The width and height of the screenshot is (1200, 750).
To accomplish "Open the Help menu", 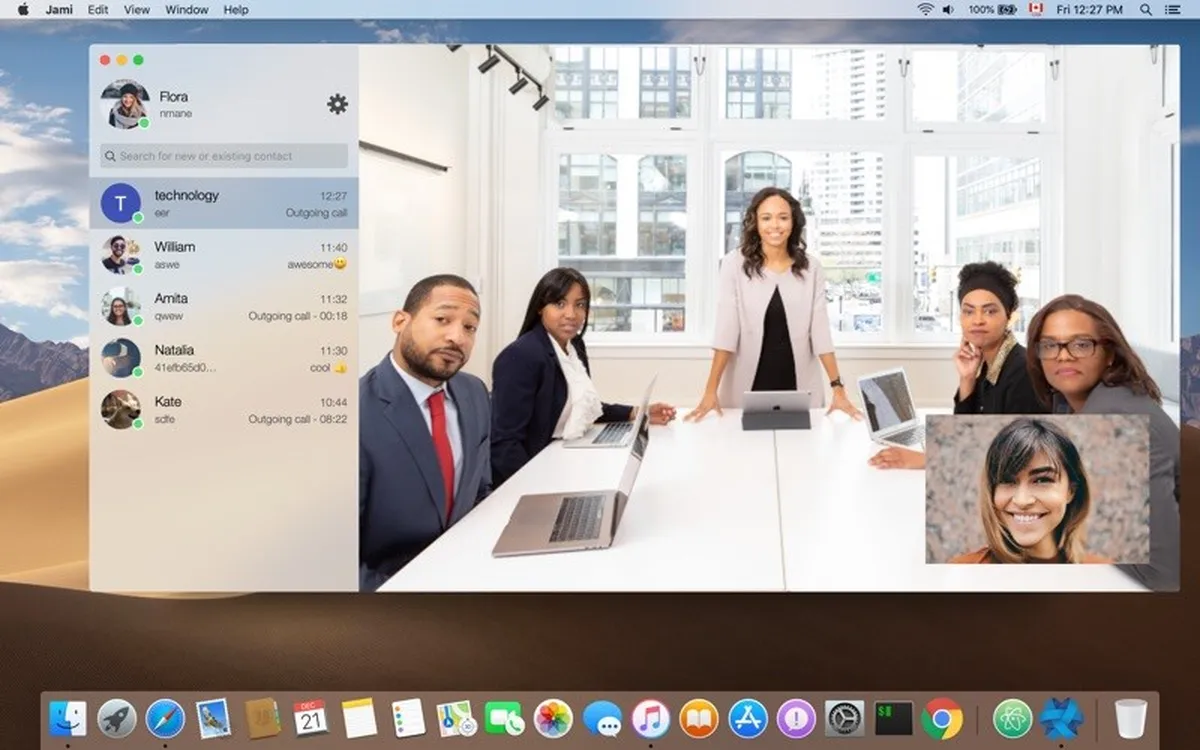I will pyautogui.click(x=236, y=9).
